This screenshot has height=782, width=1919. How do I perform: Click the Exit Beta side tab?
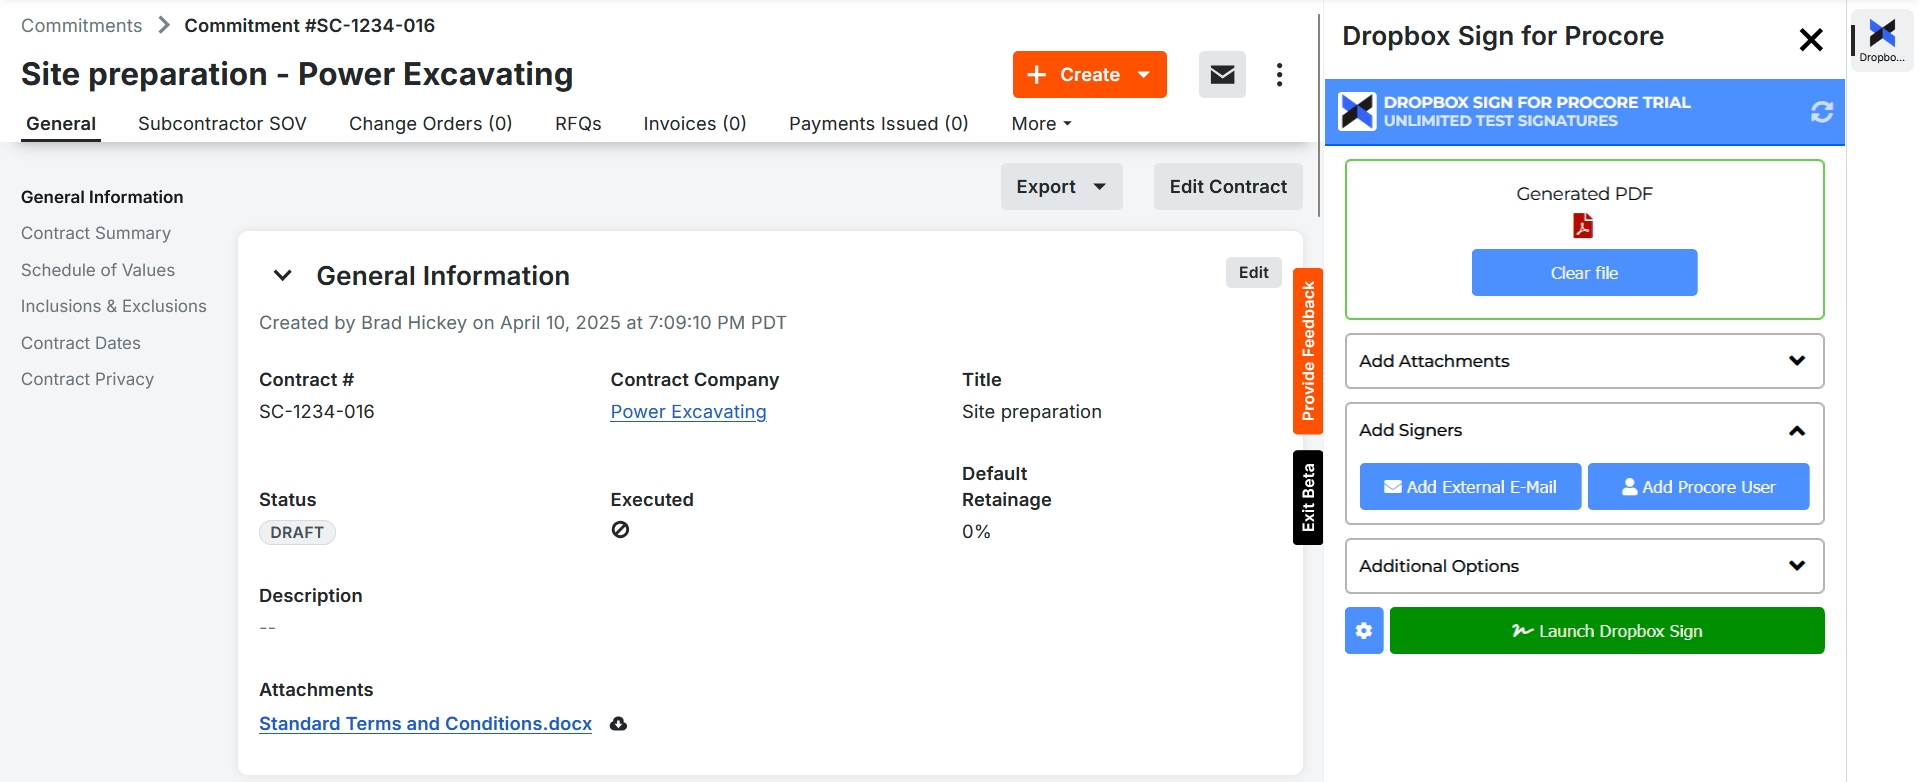pos(1308,497)
